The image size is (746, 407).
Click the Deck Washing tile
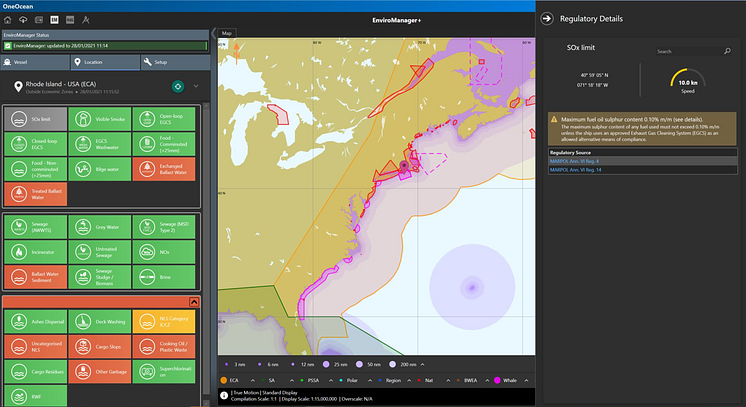pos(99,322)
